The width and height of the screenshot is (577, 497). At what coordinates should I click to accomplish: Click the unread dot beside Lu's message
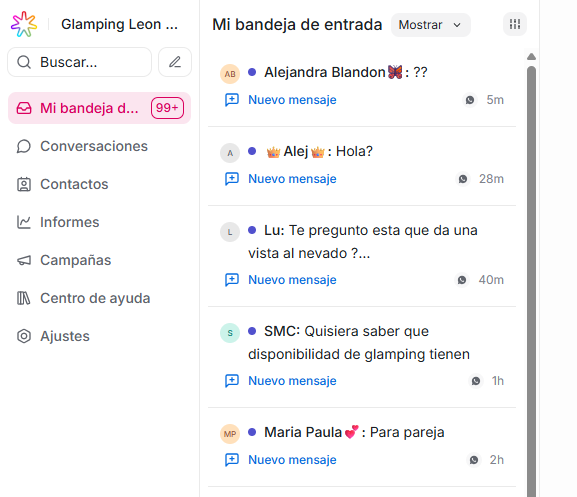[252, 230]
